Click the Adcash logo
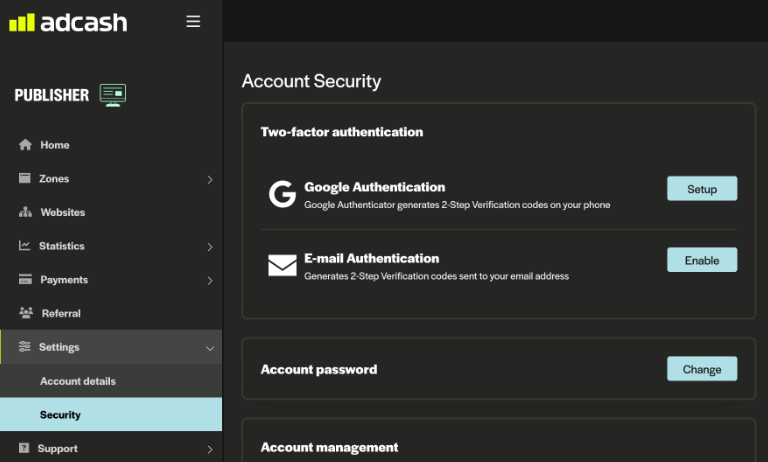 coord(68,22)
